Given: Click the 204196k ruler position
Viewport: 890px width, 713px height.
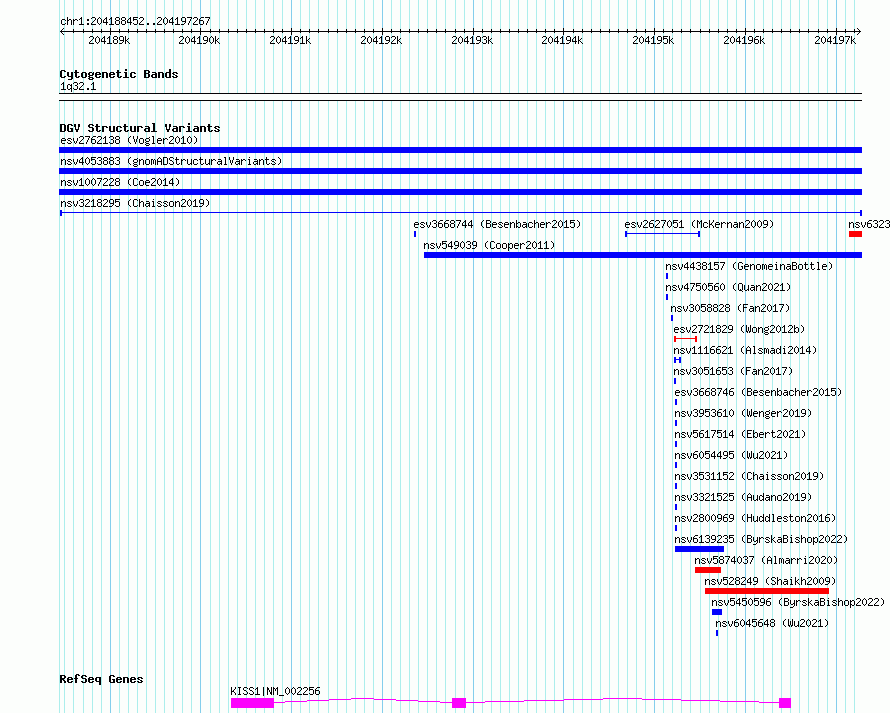Looking at the screenshot, I should click(x=744, y=40).
